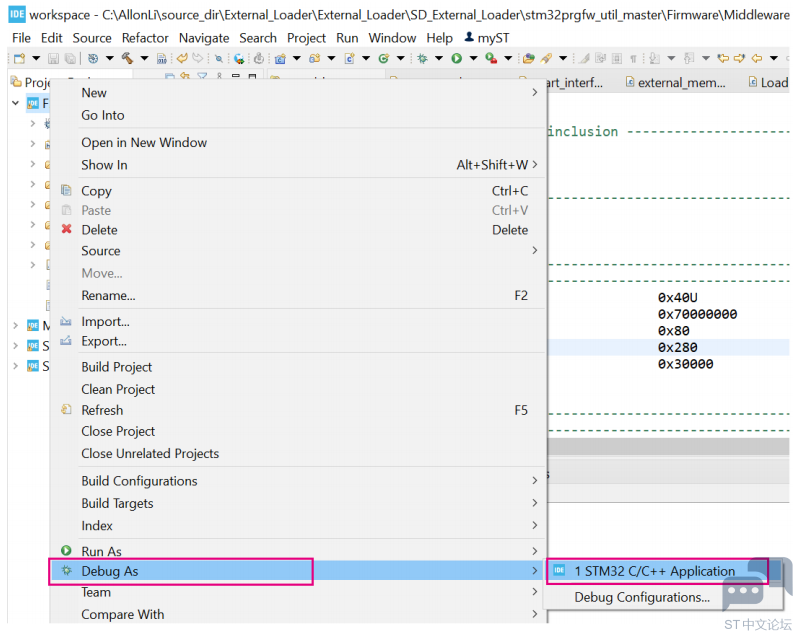The image size is (801, 640).
Task: Click the Last Edit Location arrow icon
Action: [723, 58]
